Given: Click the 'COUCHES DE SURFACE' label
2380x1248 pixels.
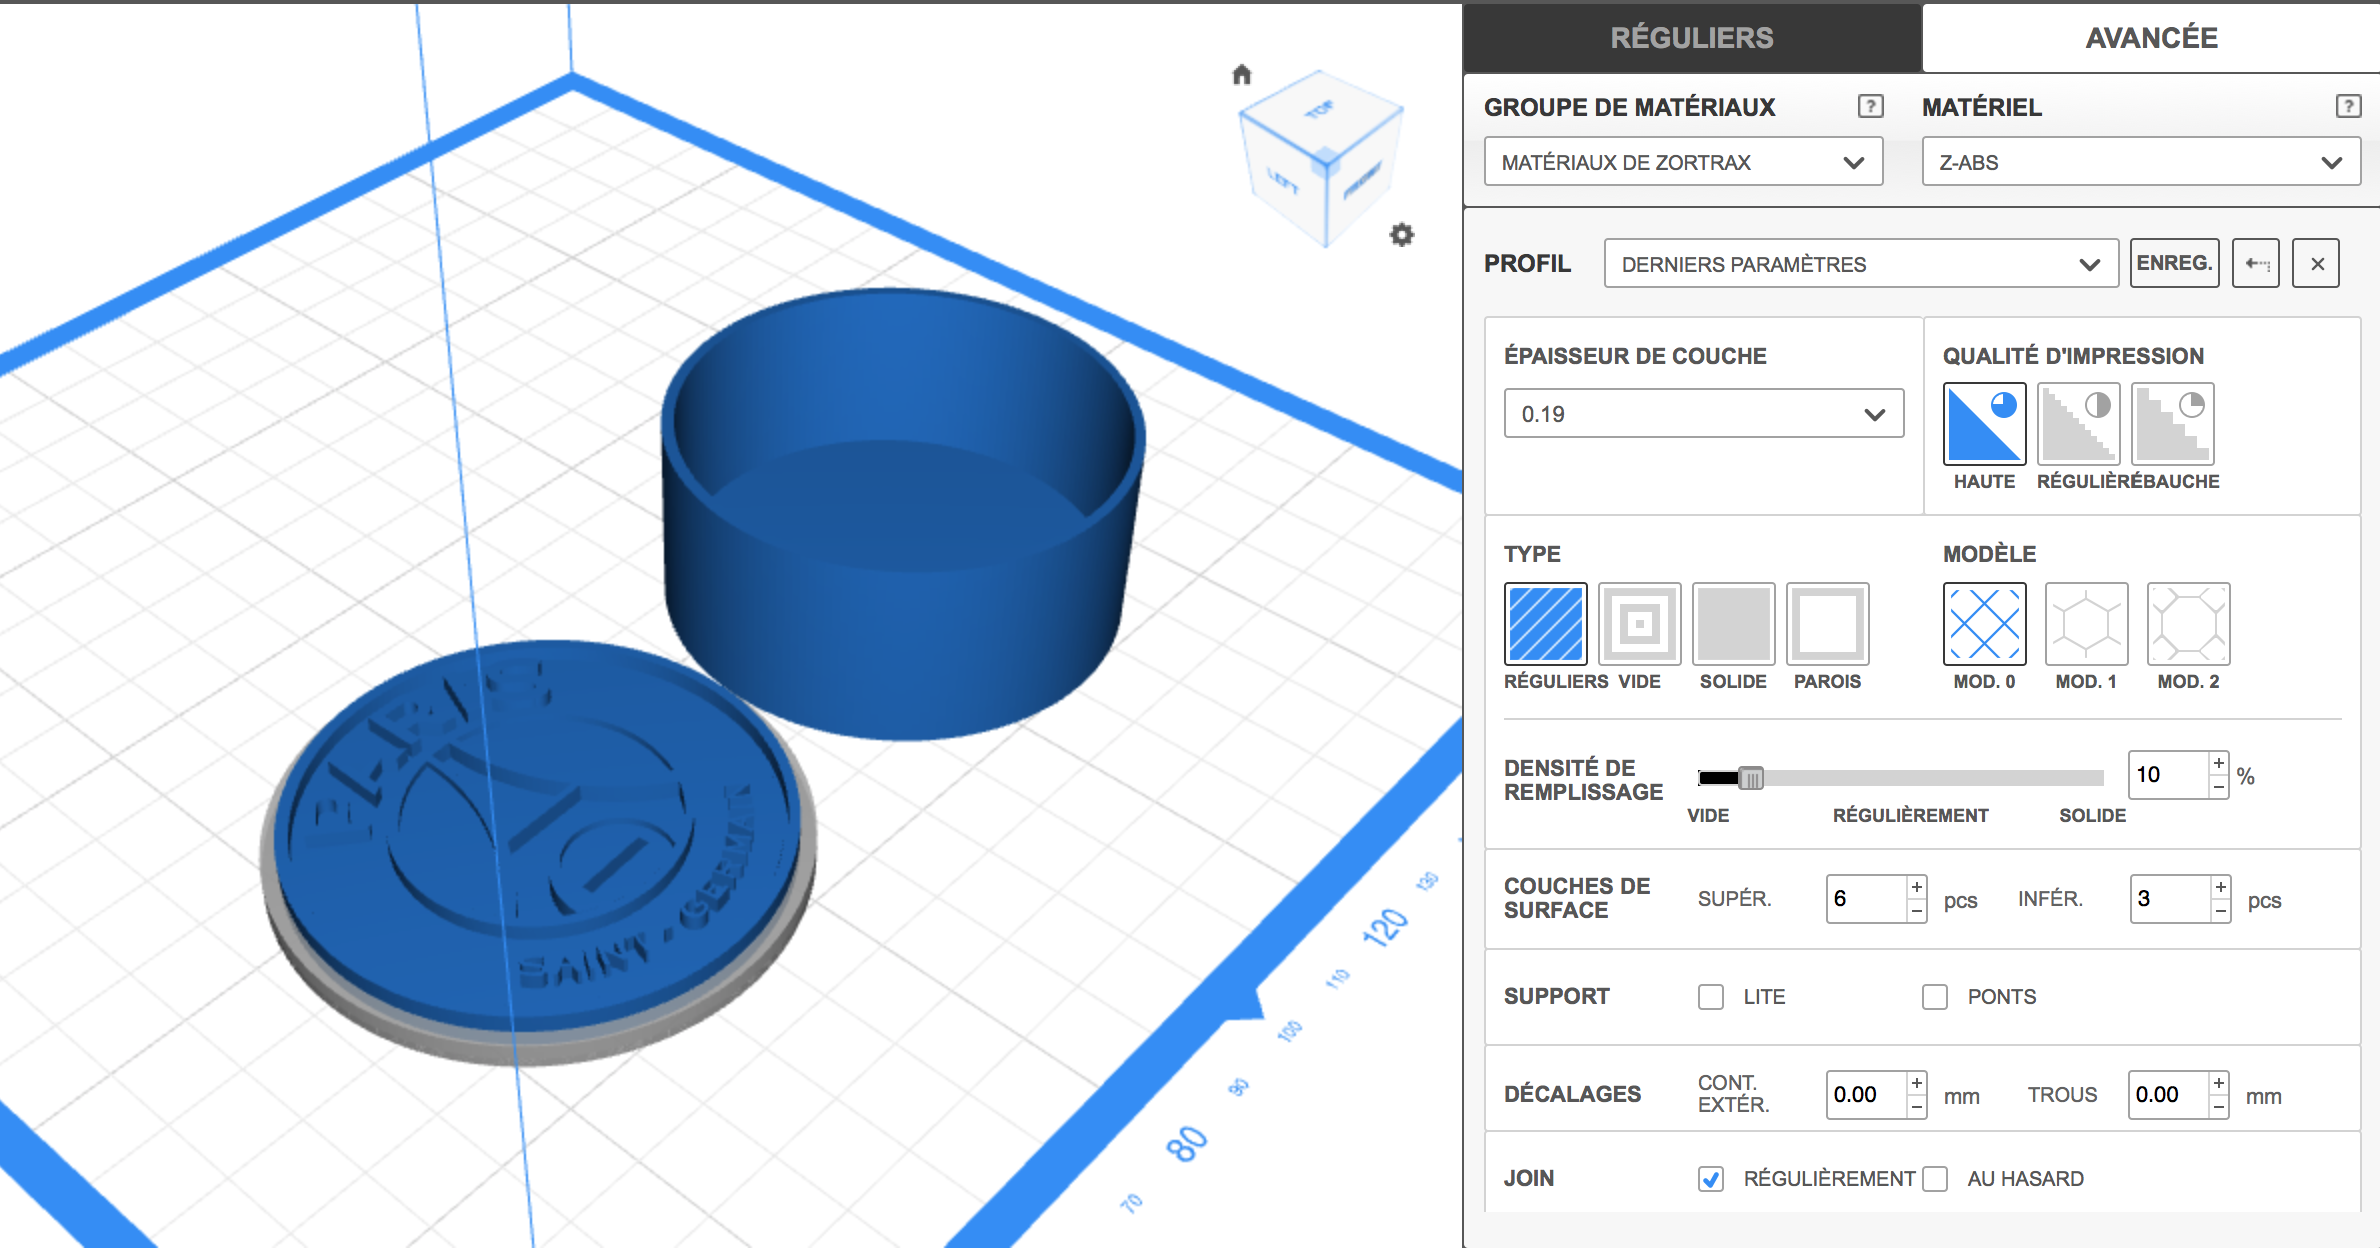Looking at the screenshot, I should [1577, 898].
